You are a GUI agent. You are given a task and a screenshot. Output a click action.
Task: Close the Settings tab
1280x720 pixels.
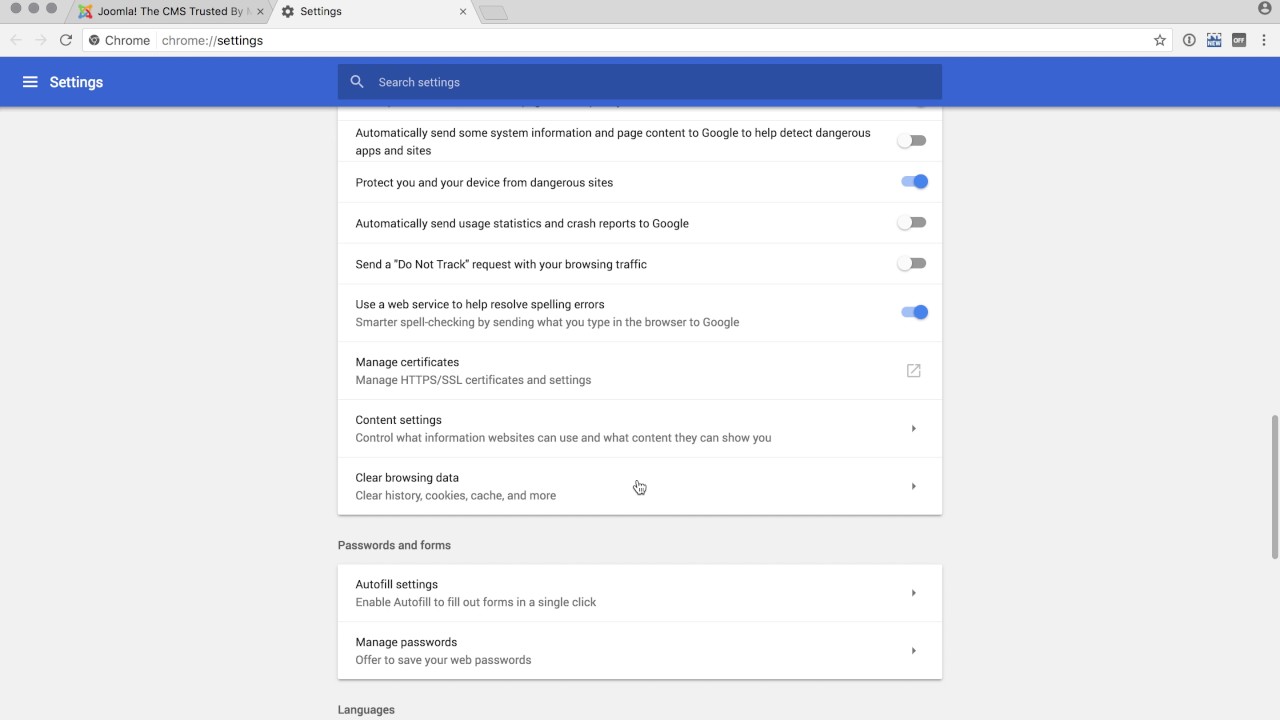(463, 12)
